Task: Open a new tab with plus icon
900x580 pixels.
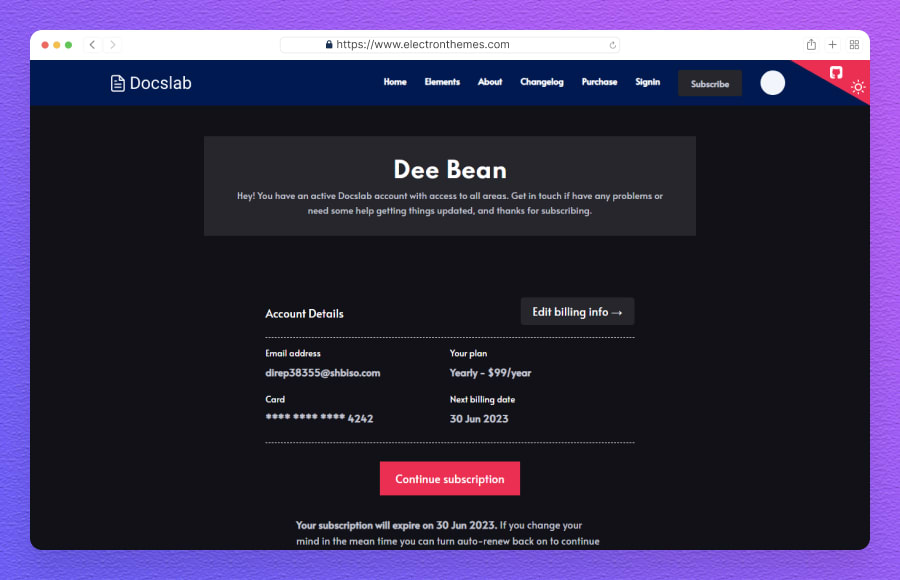Action: pos(832,45)
